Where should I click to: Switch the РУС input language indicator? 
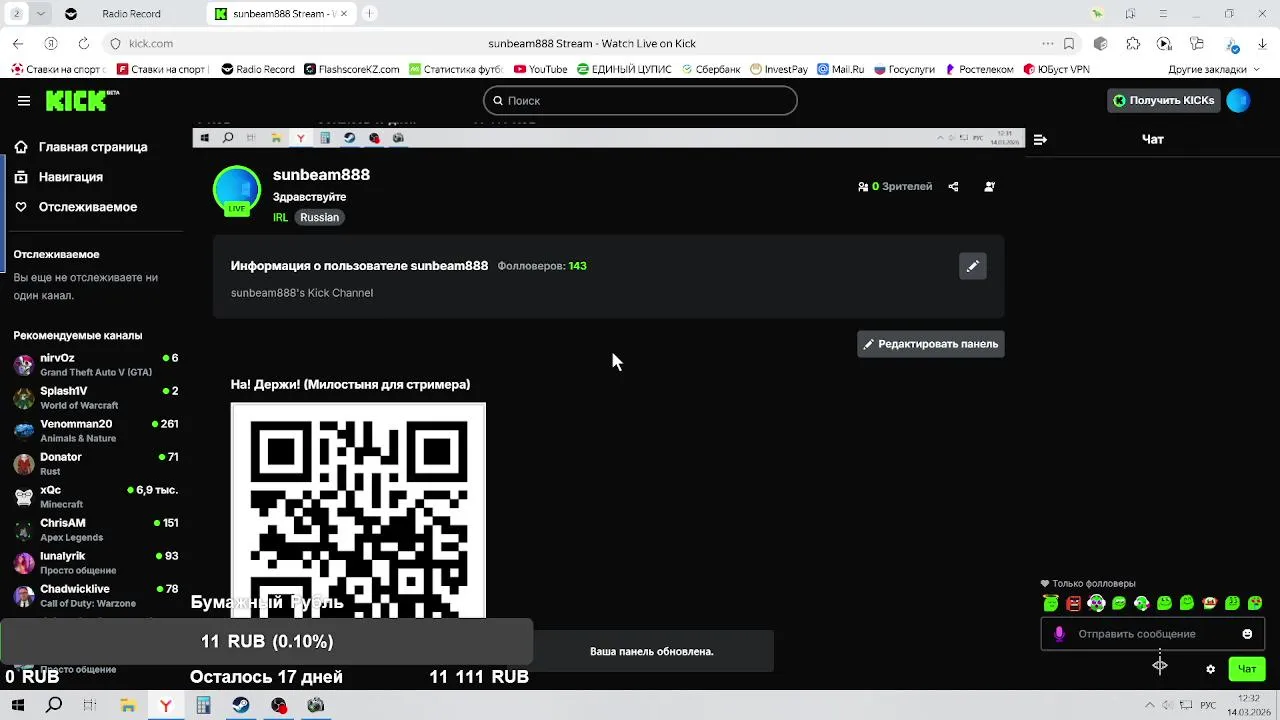pyautogui.click(x=1208, y=706)
